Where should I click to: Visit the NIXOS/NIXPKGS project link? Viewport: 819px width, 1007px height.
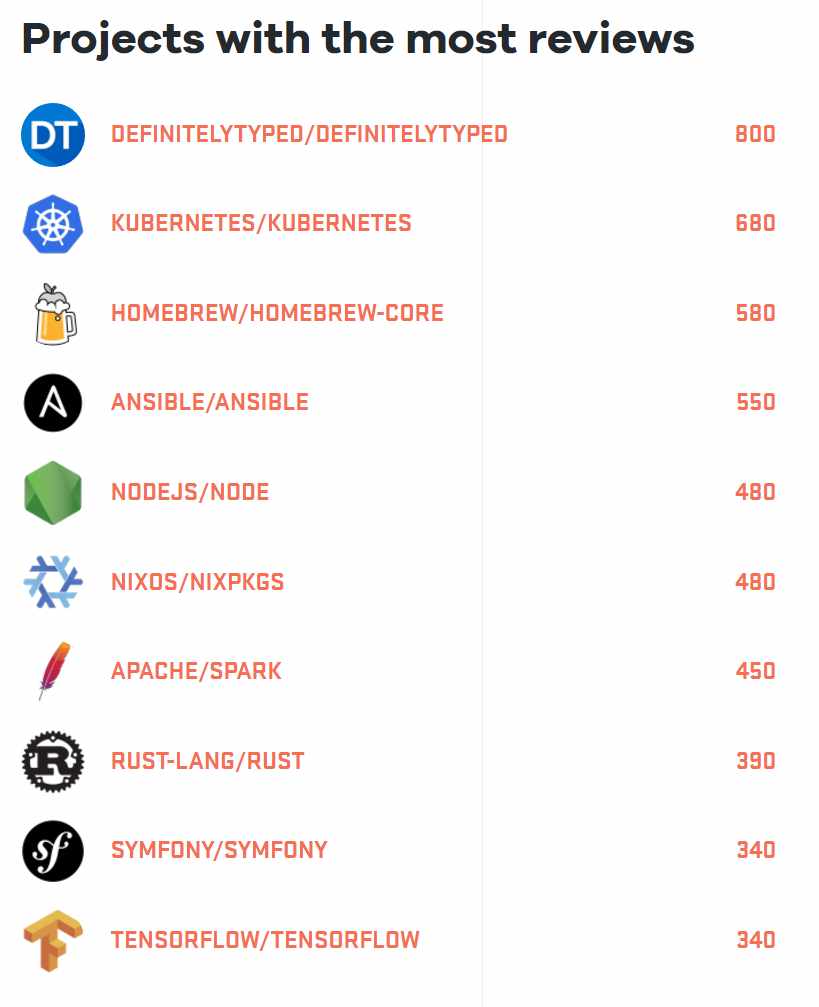pos(198,582)
